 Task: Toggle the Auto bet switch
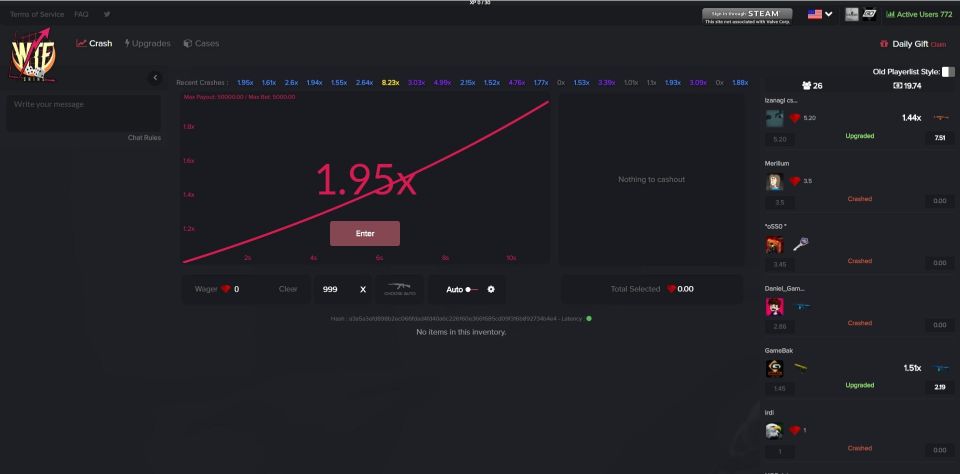(x=471, y=289)
